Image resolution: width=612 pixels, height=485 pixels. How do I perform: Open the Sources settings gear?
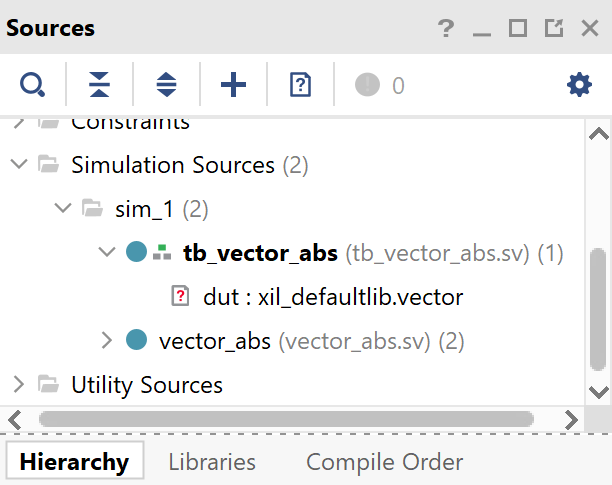coord(579,85)
